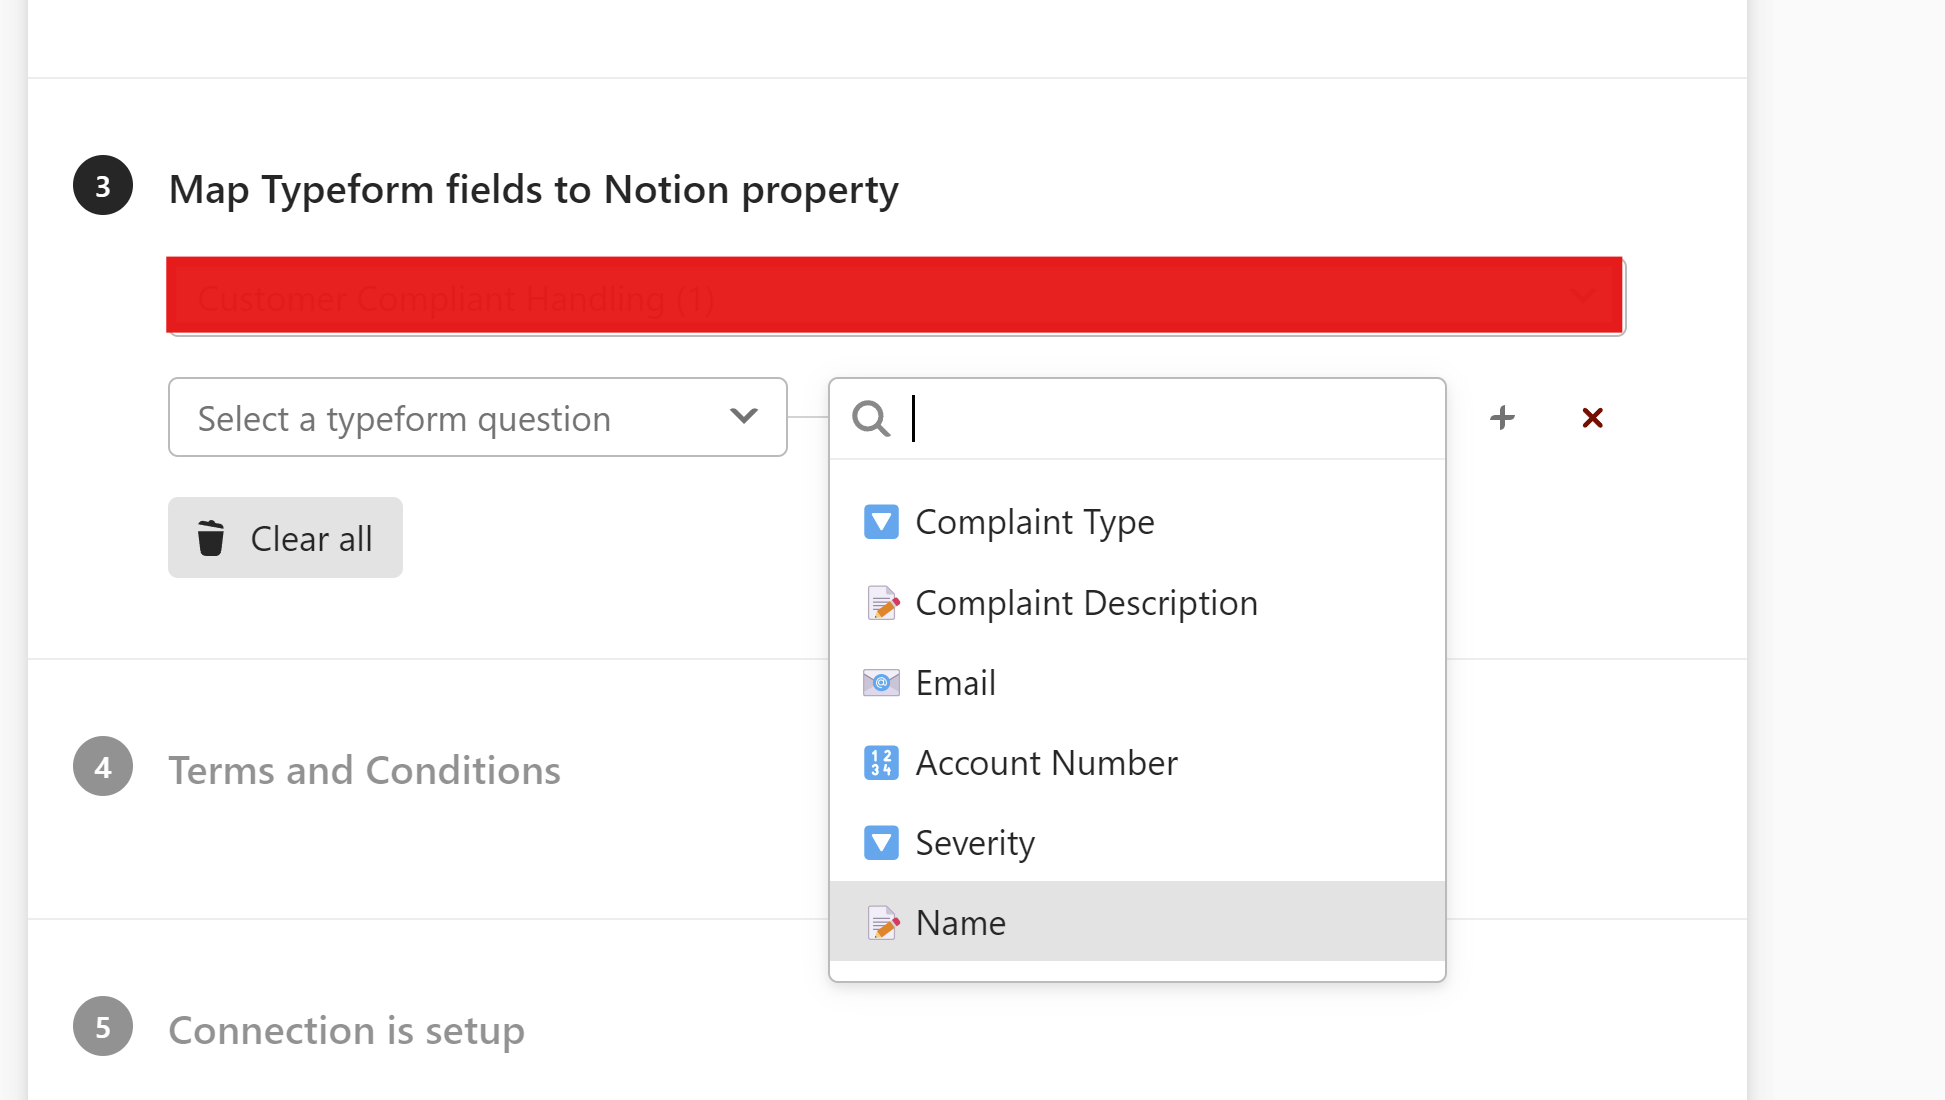Image resolution: width=1945 pixels, height=1100 pixels.
Task: Choose Complaint Type from the list
Action: point(1137,522)
